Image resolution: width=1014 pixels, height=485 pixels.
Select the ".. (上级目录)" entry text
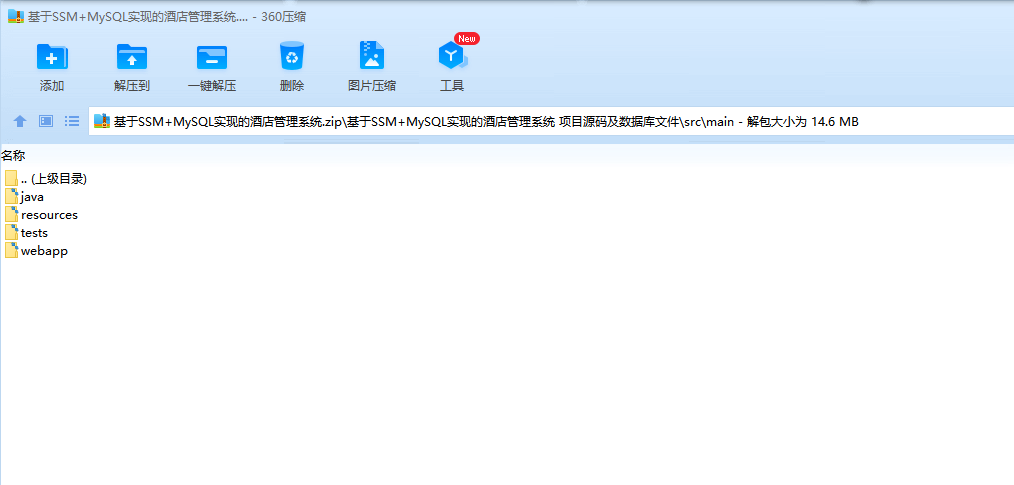coord(54,179)
